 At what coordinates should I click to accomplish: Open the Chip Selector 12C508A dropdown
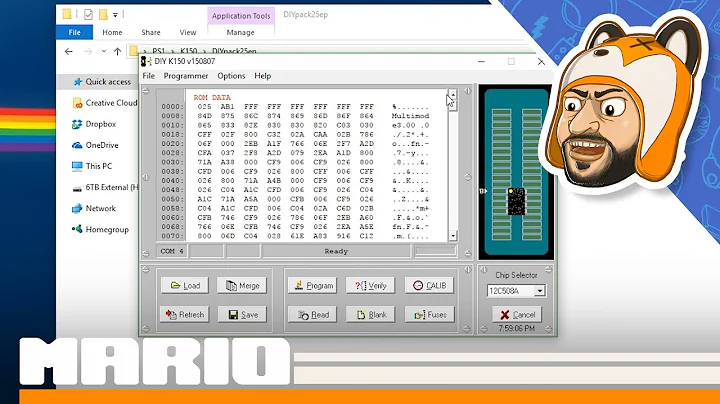[540, 291]
